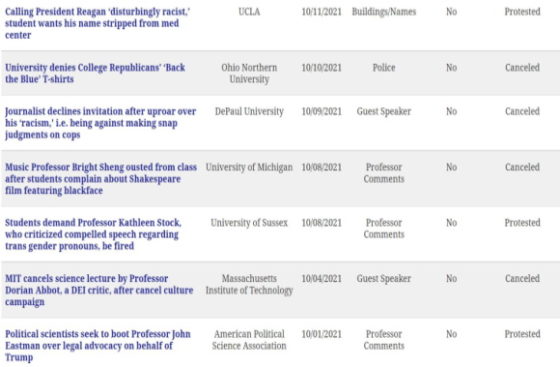Select the 10/04/2021 date cell
This screenshot has height=367, width=560.
coord(321,278)
